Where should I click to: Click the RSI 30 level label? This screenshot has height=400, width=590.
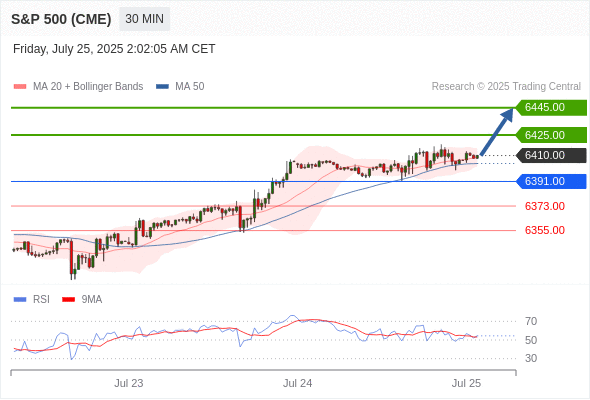pyautogui.click(x=531, y=358)
